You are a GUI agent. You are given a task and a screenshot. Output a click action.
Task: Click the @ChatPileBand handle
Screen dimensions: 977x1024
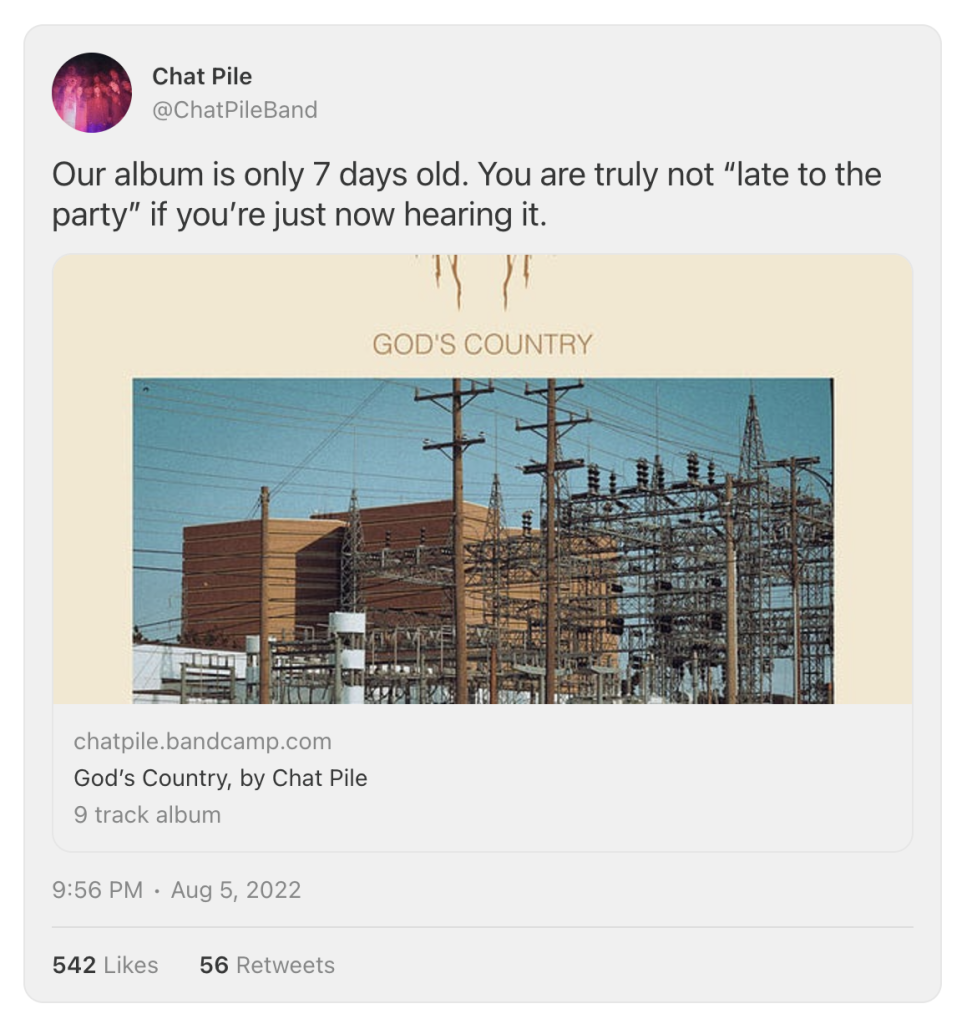point(234,110)
